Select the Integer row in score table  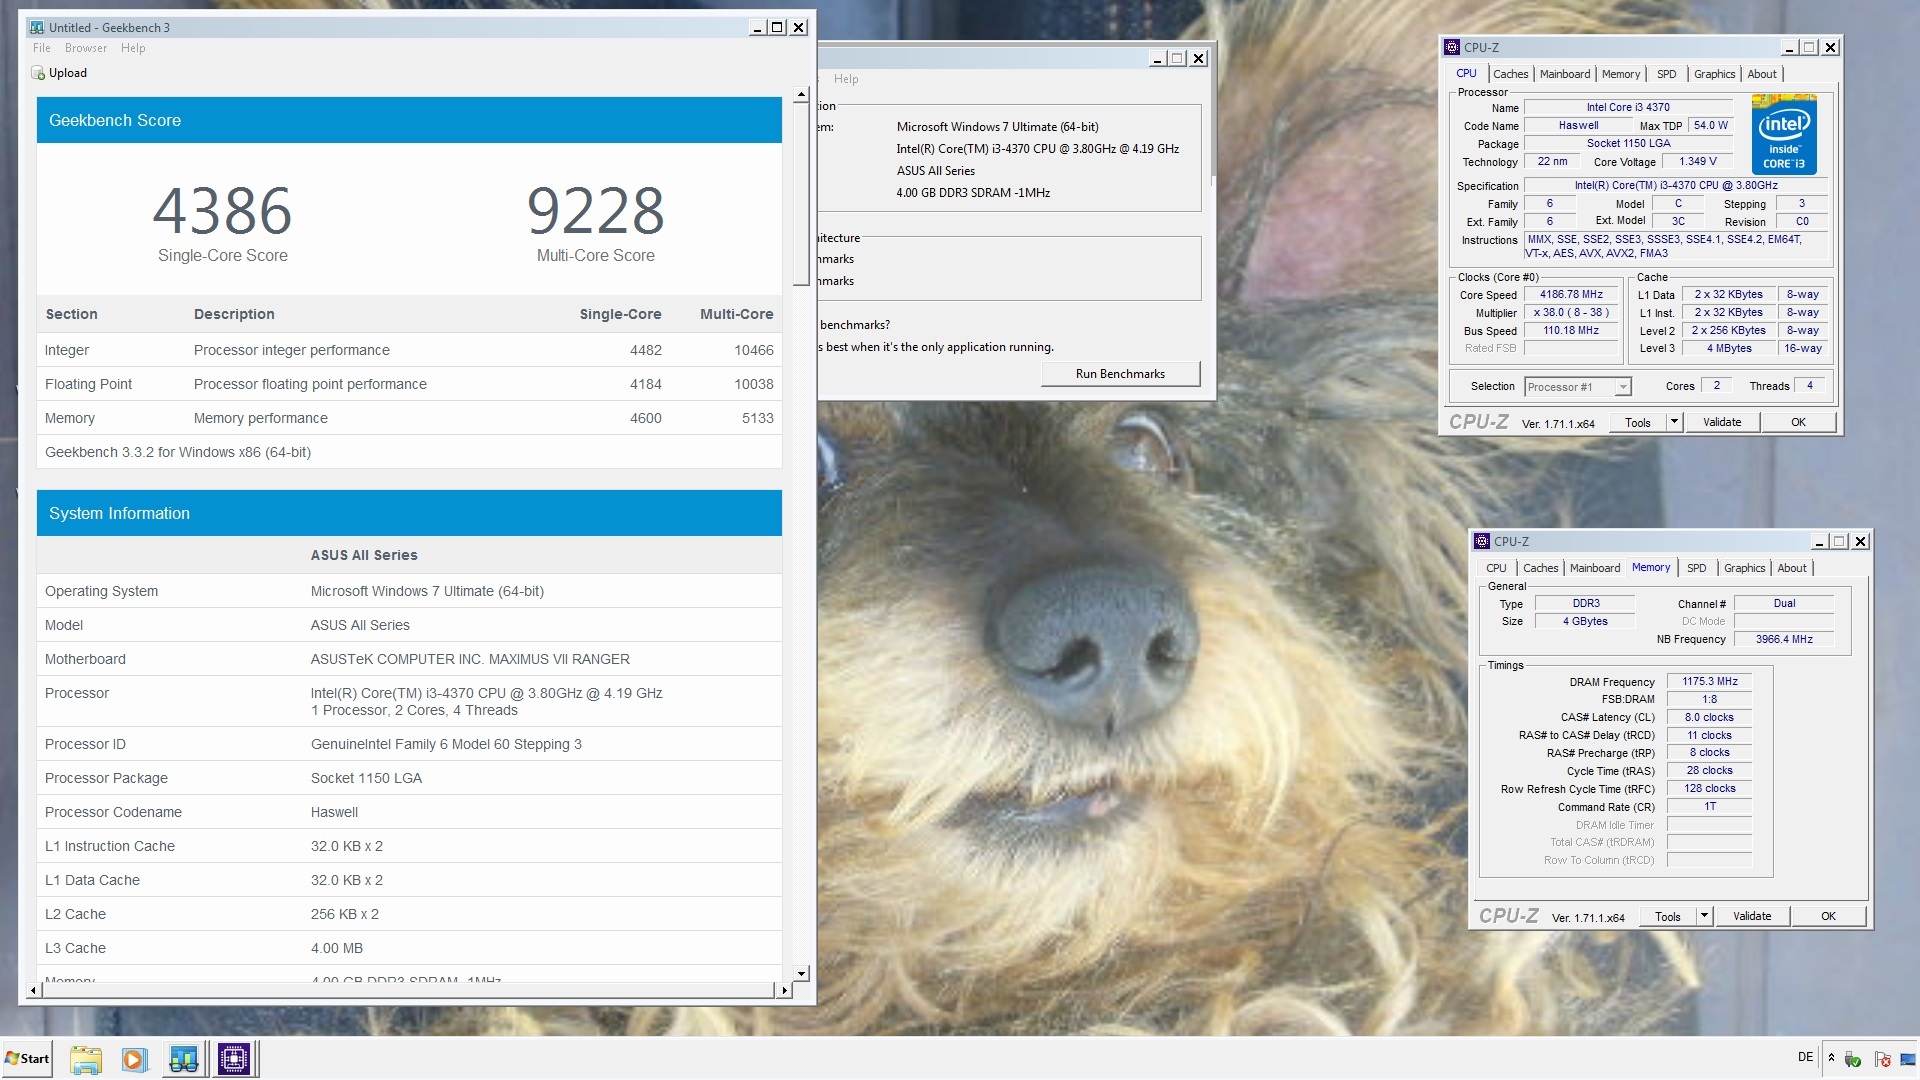(409, 350)
